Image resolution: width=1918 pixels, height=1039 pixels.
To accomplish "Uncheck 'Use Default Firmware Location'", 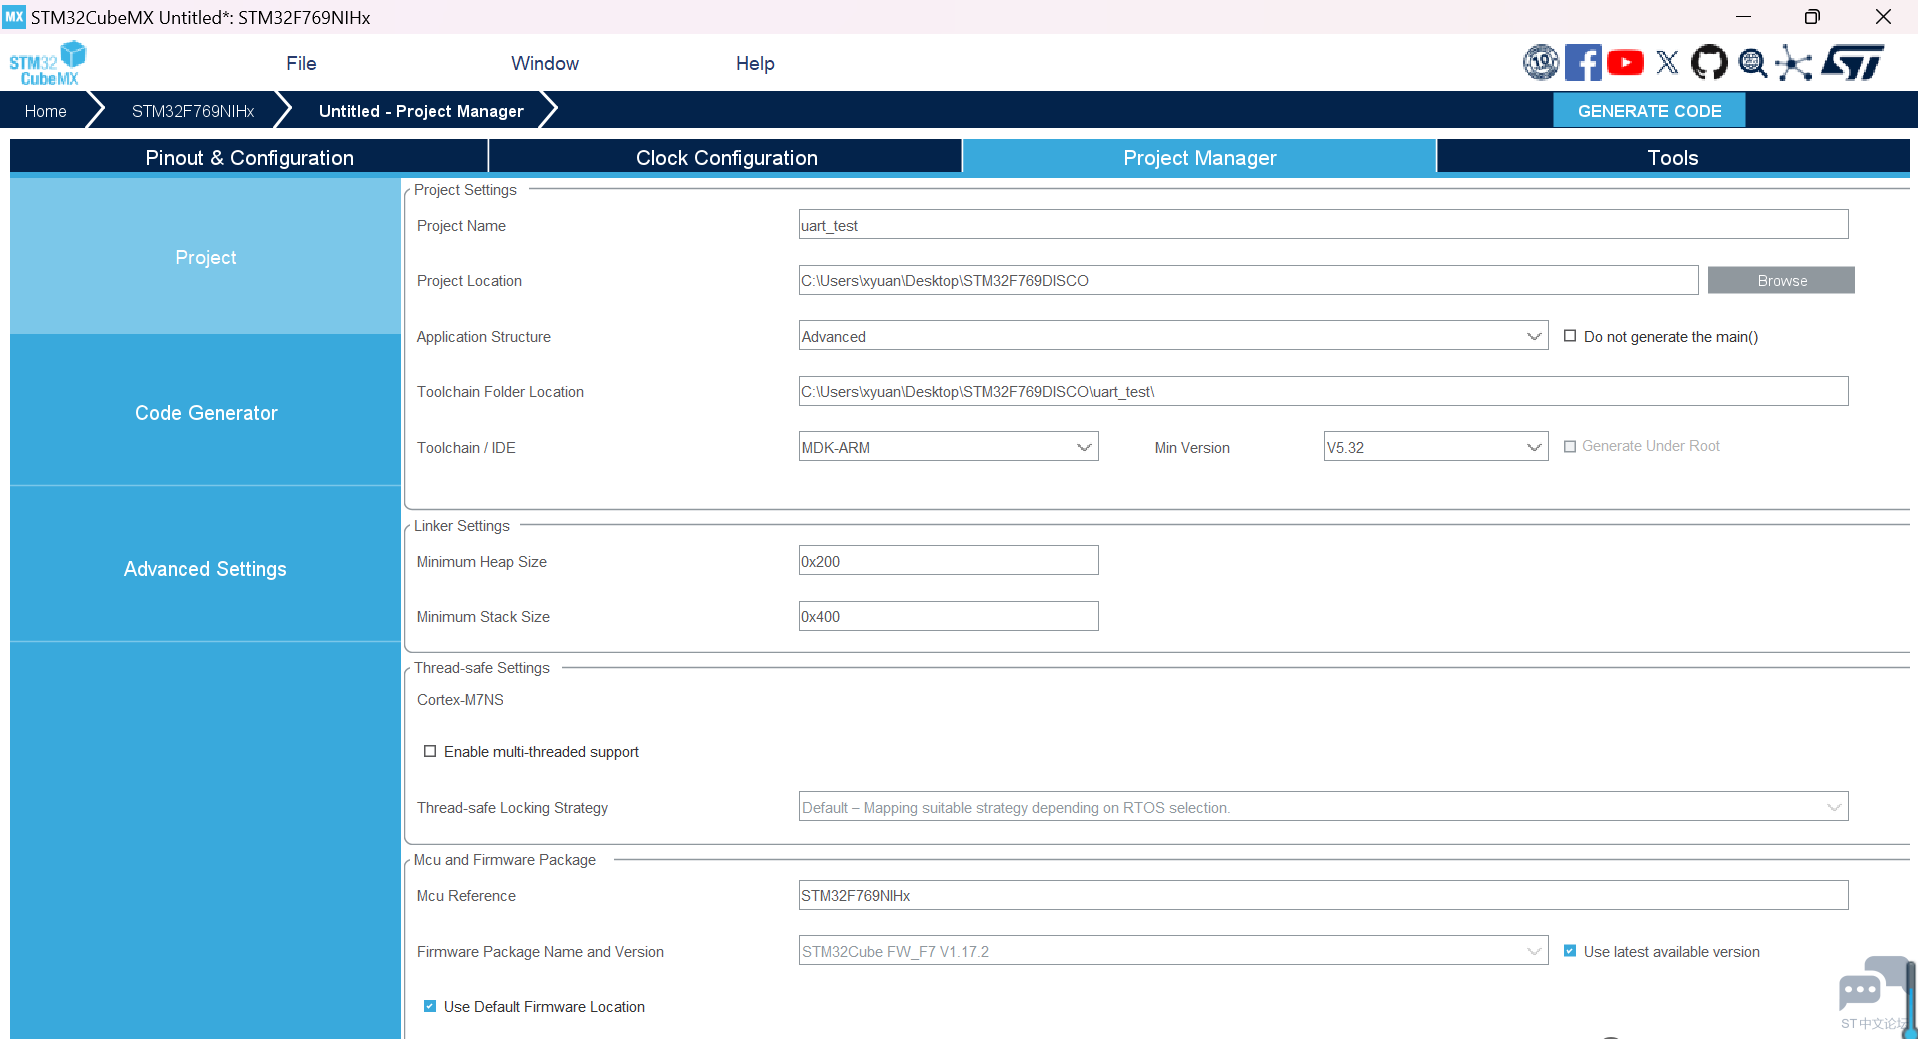I will (430, 1007).
